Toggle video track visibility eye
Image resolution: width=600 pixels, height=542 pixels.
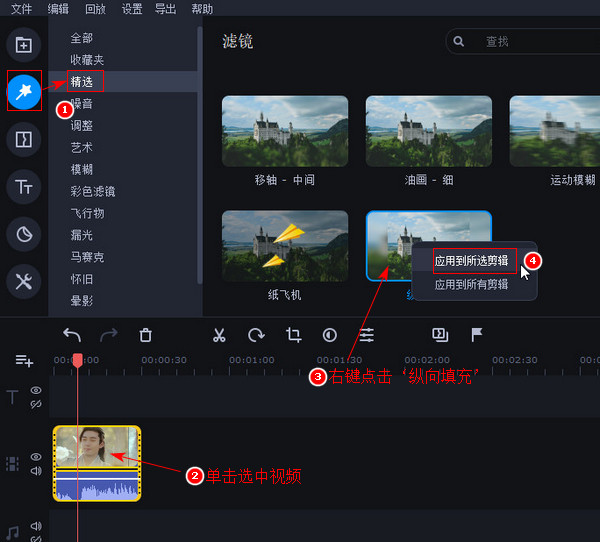coord(36,457)
